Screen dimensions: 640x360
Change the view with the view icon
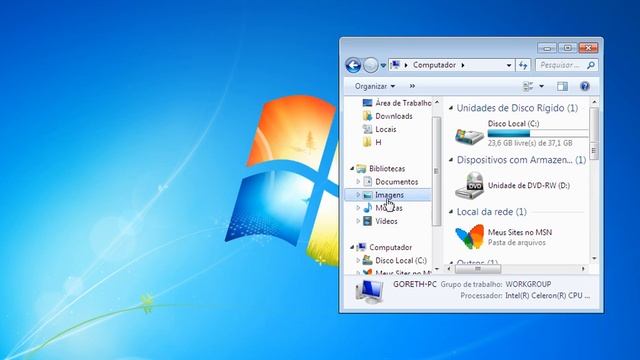(528, 86)
